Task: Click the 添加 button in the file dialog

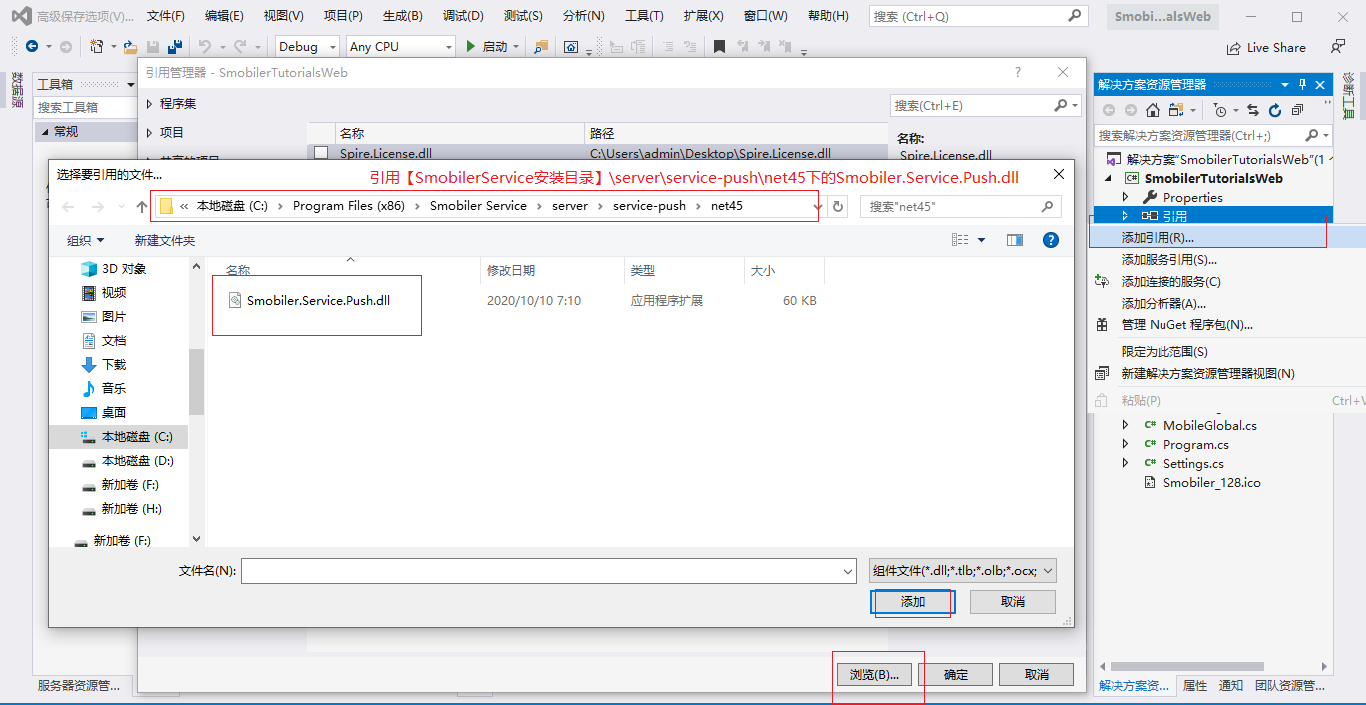Action: (x=913, y=602)
